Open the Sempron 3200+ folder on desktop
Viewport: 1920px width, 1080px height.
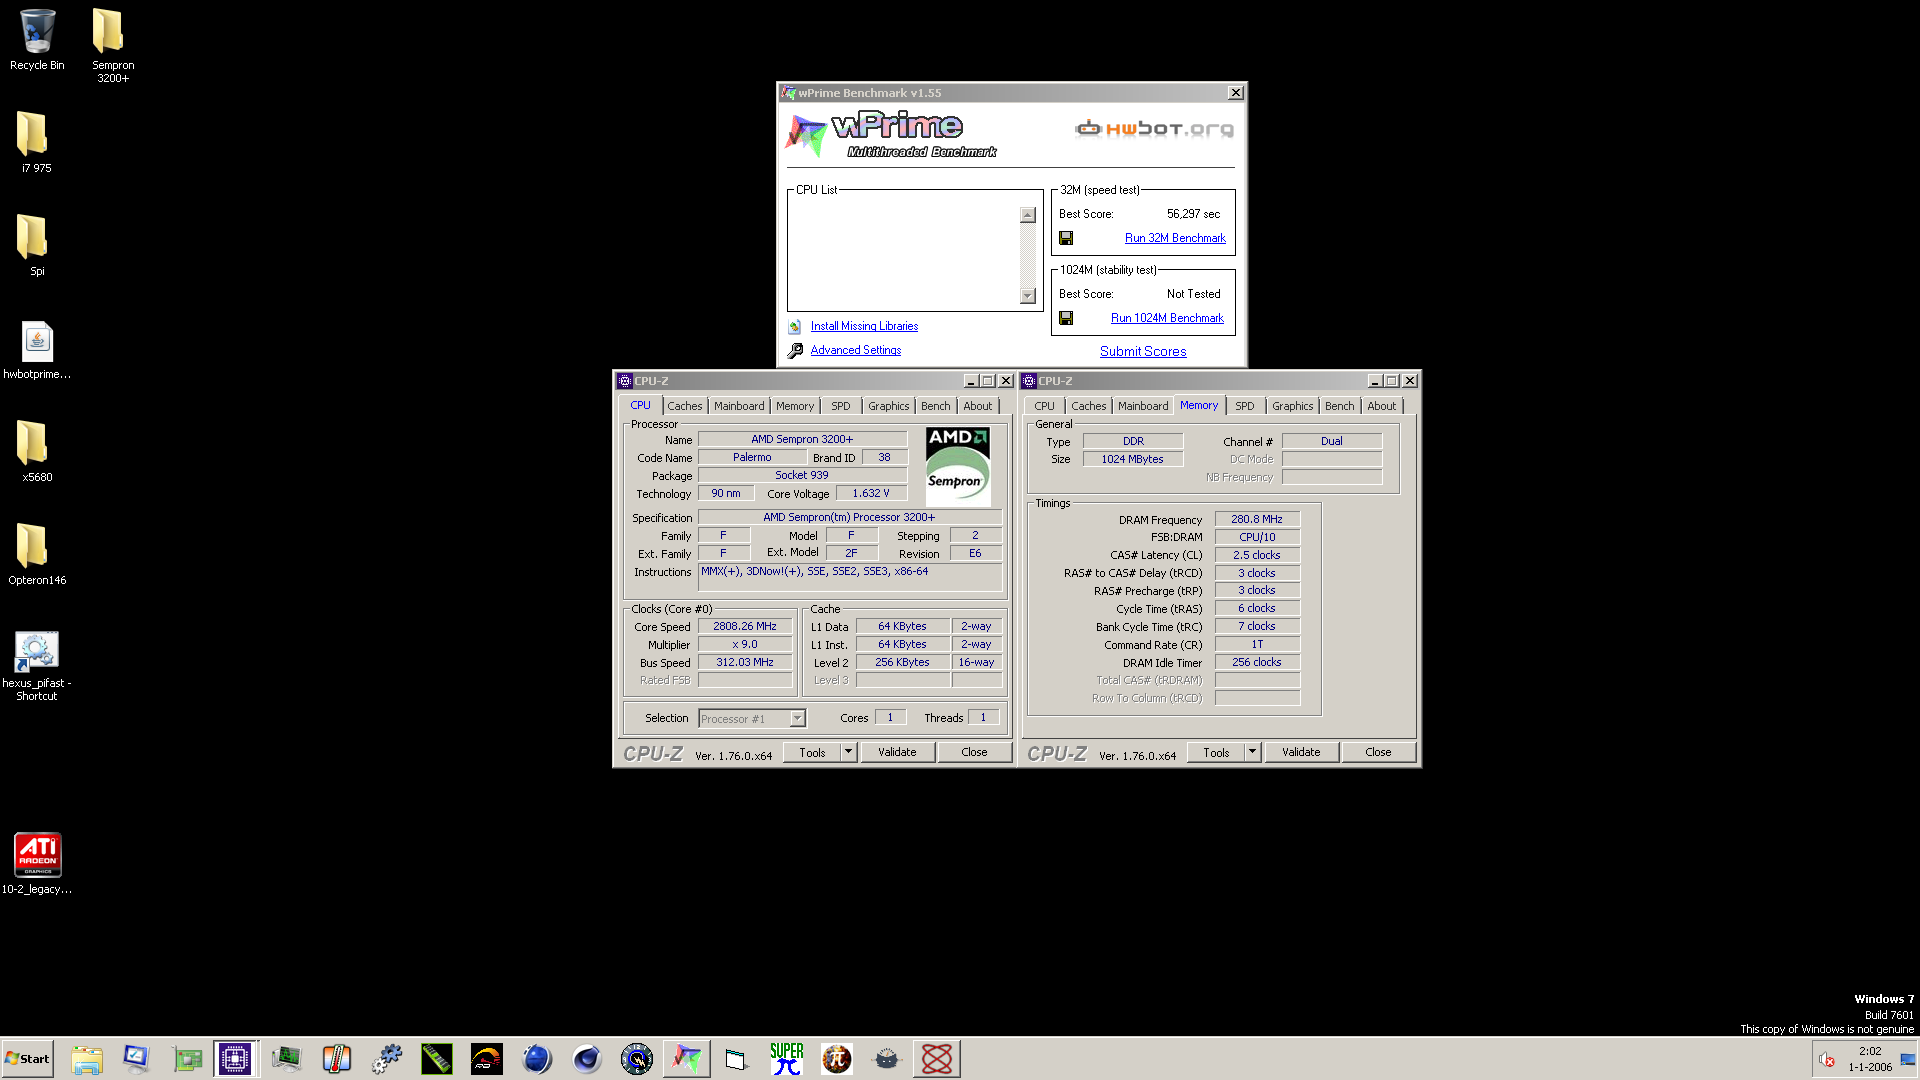tap(112, 45)
